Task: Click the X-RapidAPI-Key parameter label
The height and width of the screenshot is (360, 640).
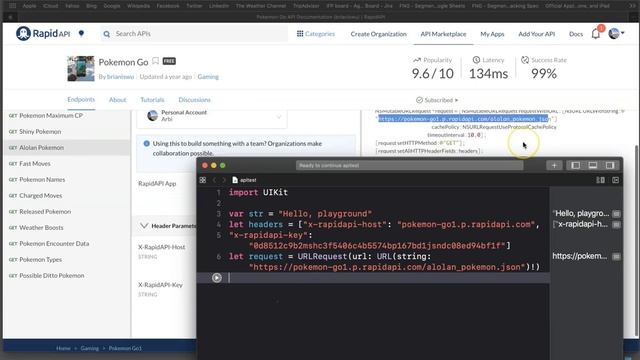Action: coord(160,285)
